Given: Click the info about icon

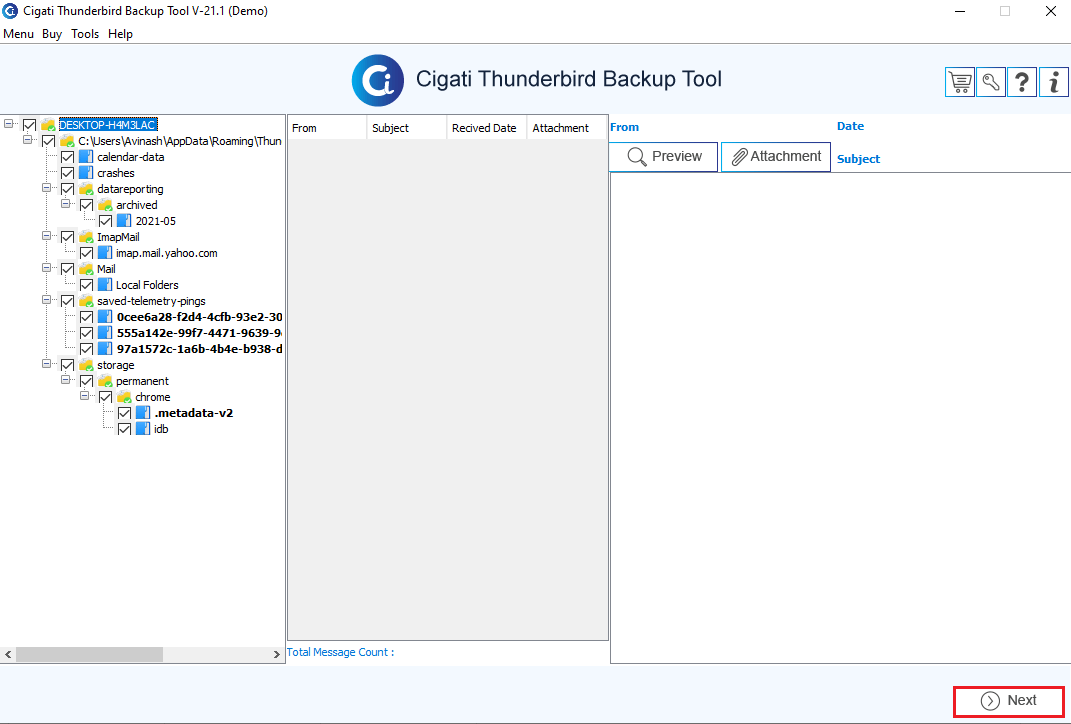Looking at the screenshot, I should pyautogui.click(x=1053, y=82).
